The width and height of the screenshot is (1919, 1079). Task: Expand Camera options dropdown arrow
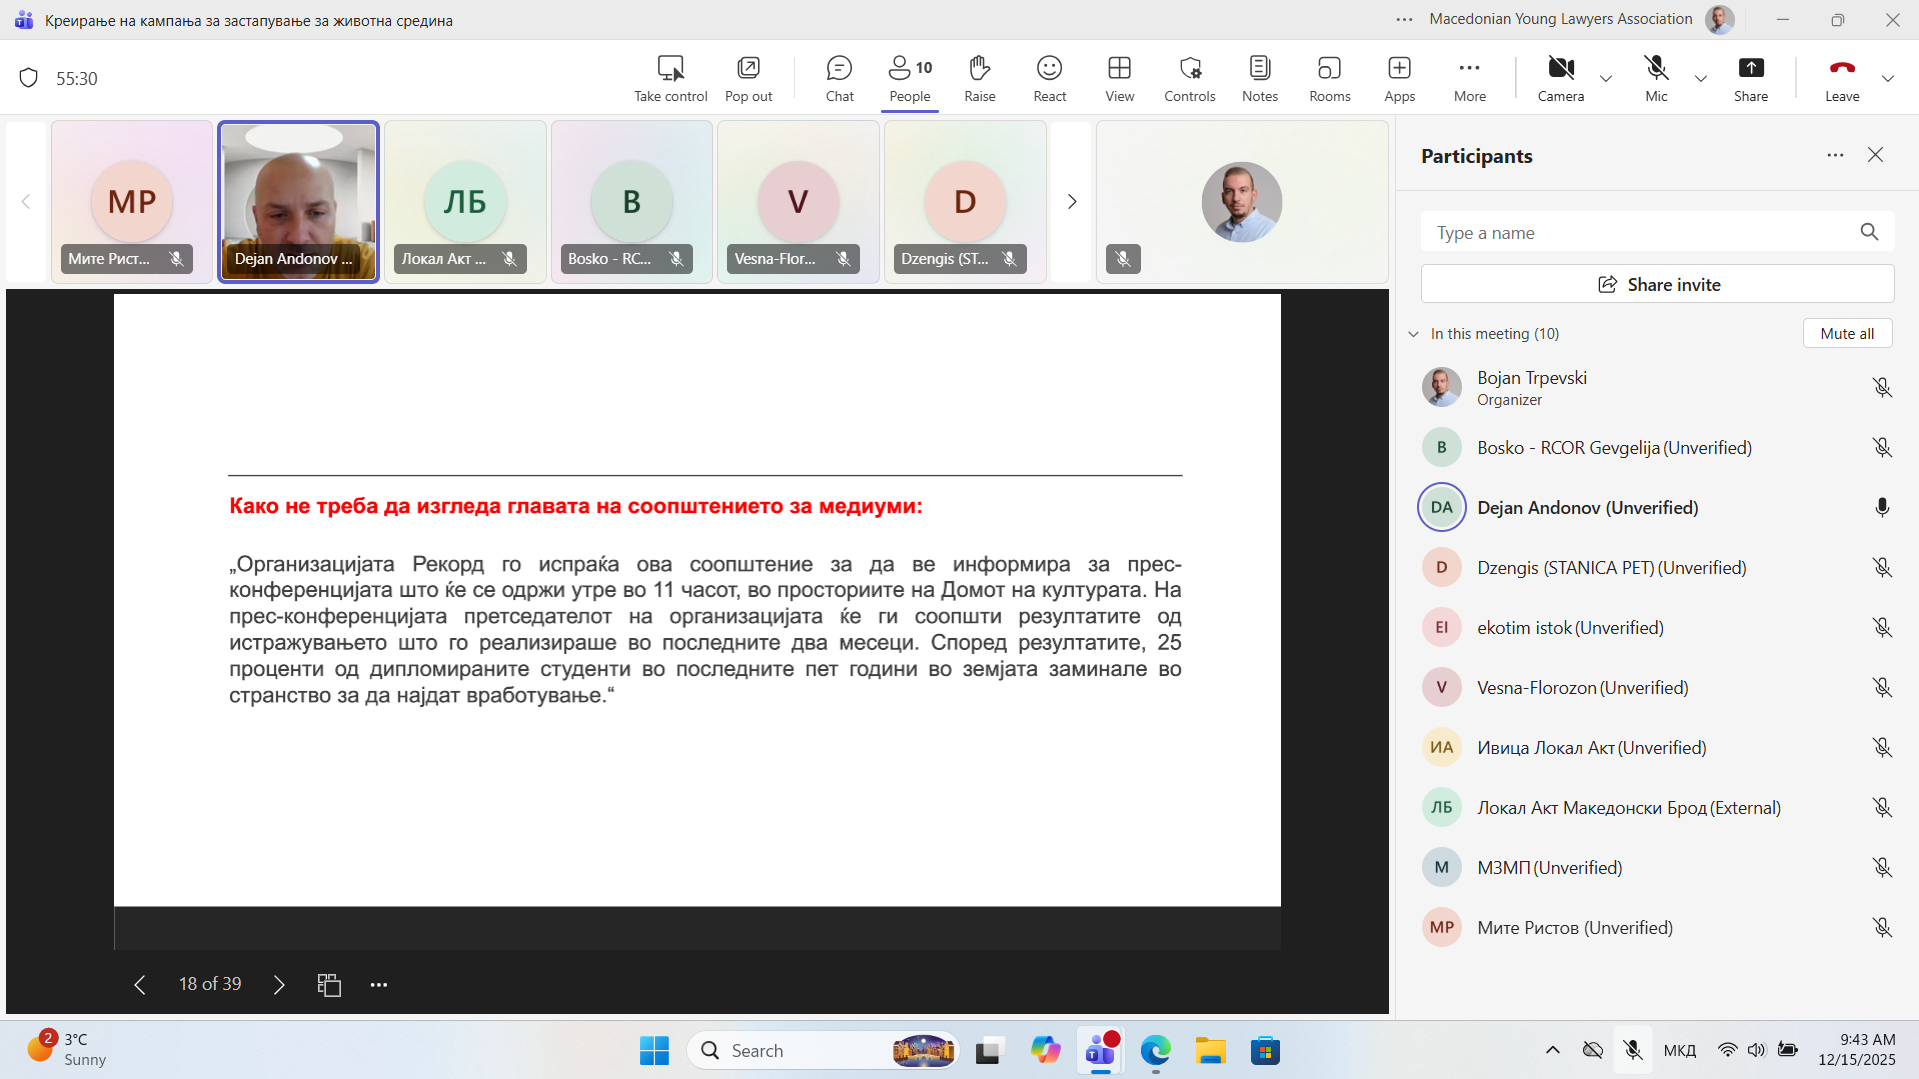(x=1606, y=79)
